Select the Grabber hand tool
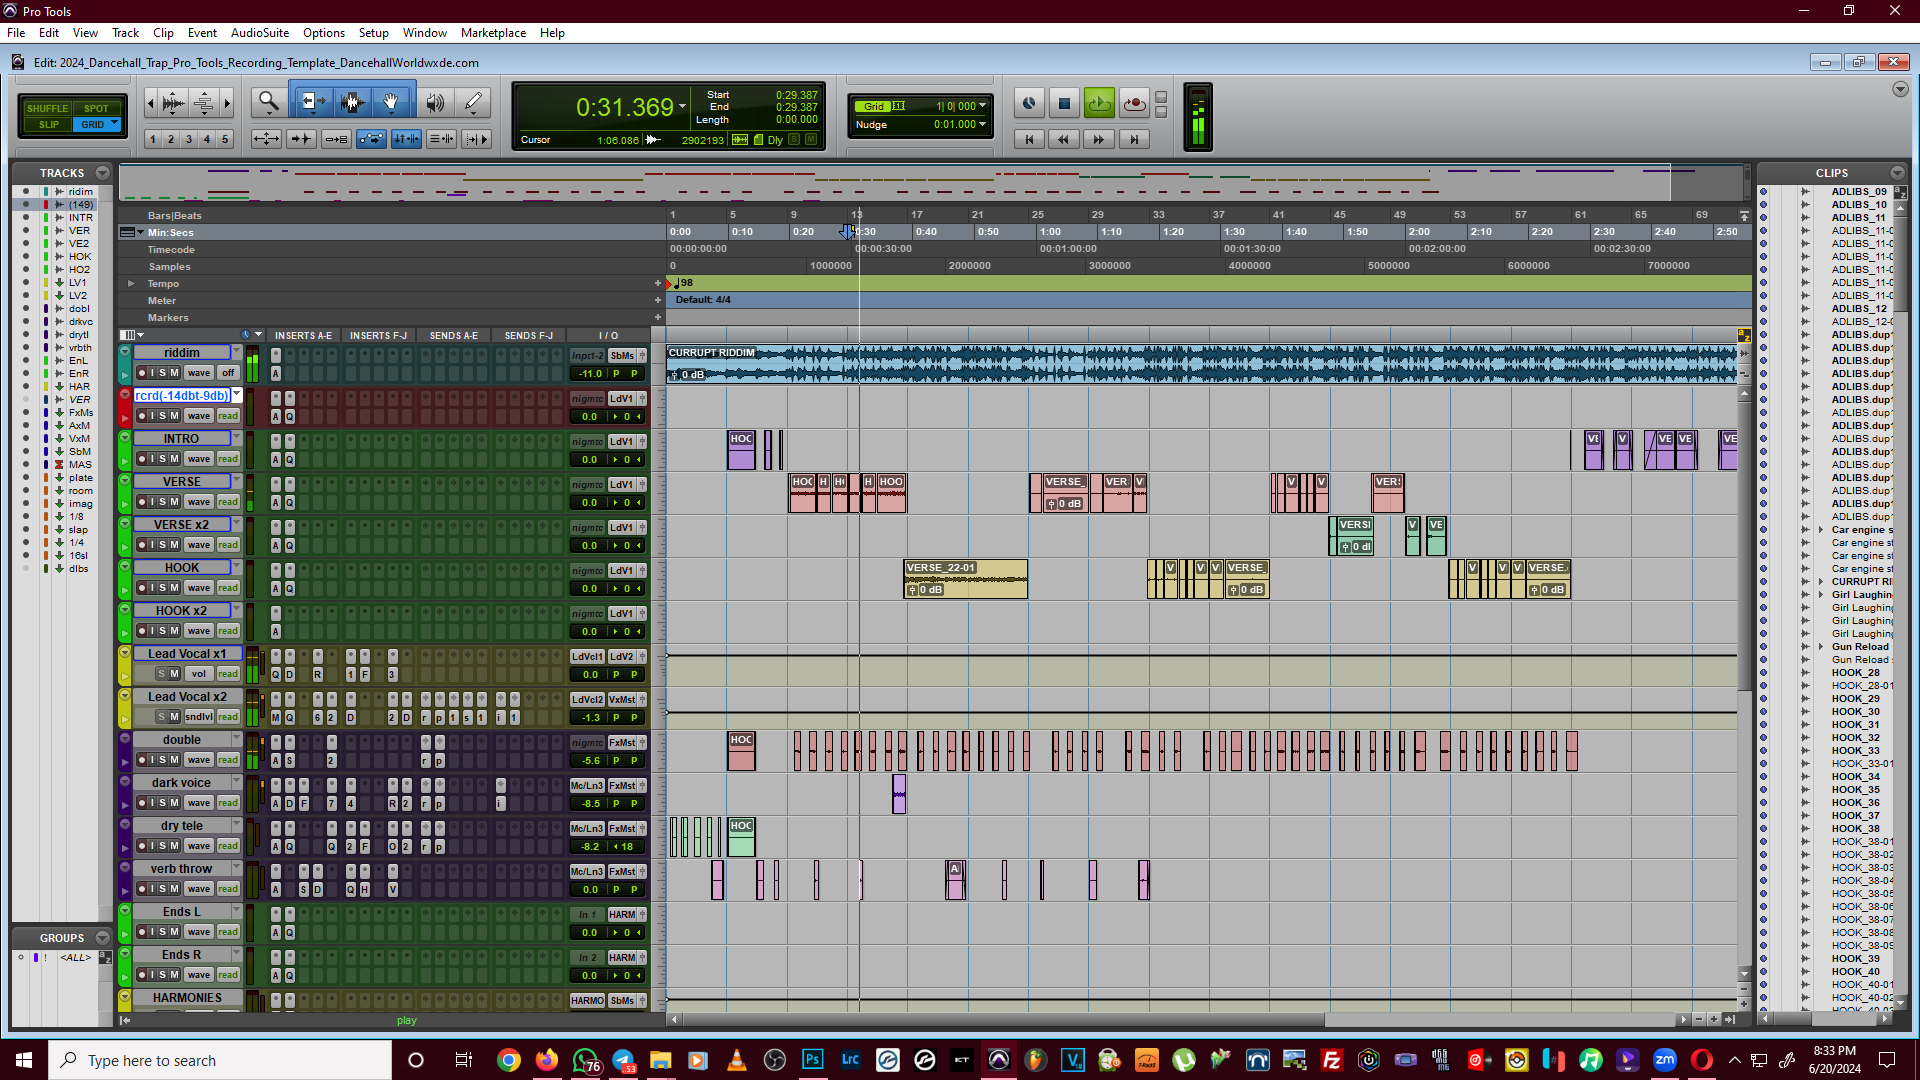1920x1080 pixels. point(391,102)
